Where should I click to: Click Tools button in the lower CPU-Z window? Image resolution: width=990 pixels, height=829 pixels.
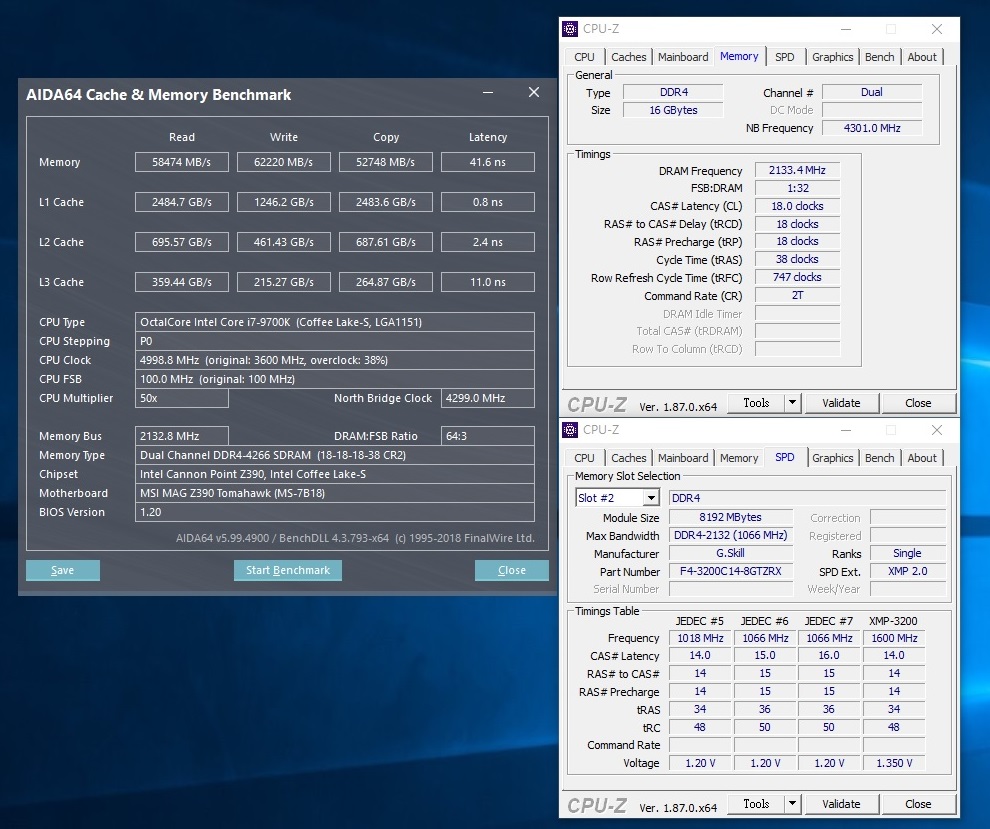pyautogui.click(x=756, y=804)
